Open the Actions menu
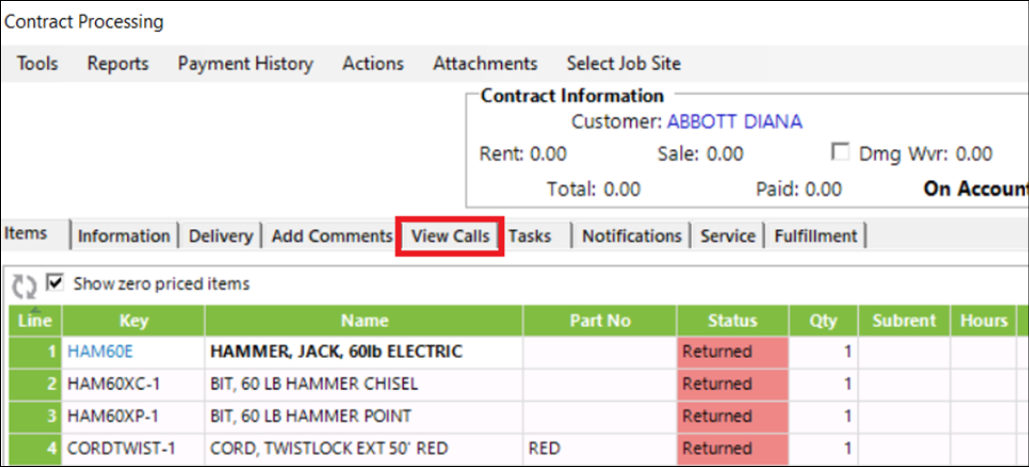 click(x=373, y=63)
